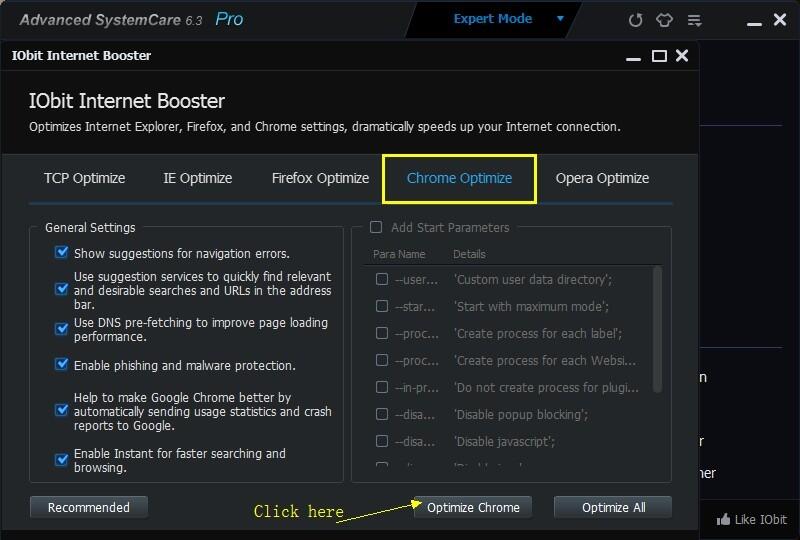Click the parameters list scrollbar
Viewport: 800px width, 540px height.
[x=658, y=329]
